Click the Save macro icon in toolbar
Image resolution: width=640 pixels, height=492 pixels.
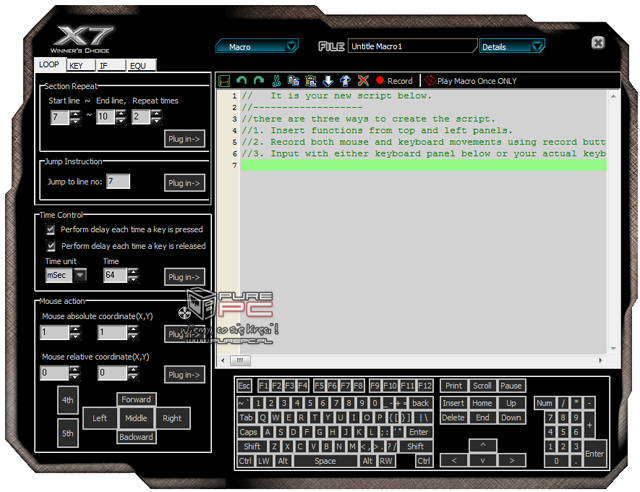coord(225,81)
